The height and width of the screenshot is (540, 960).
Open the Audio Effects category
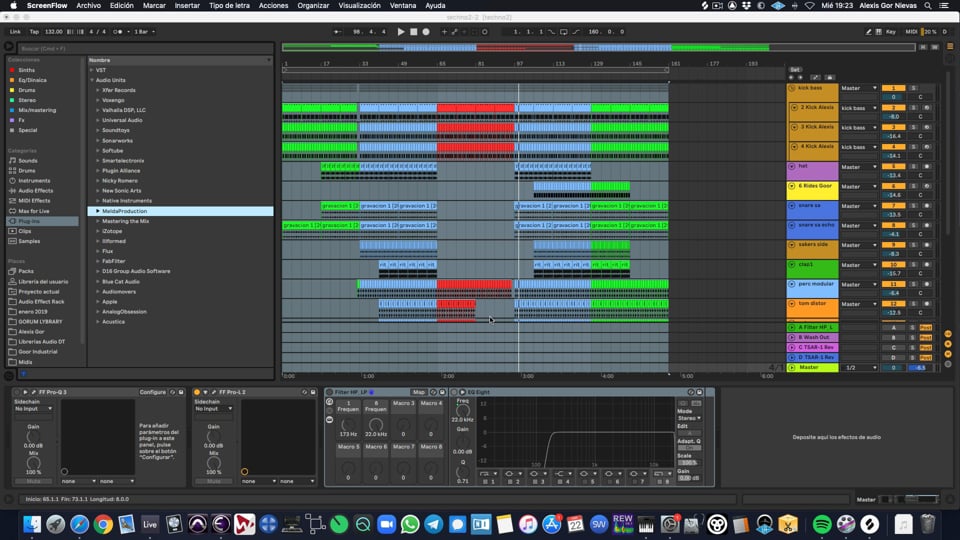(36, 190)
